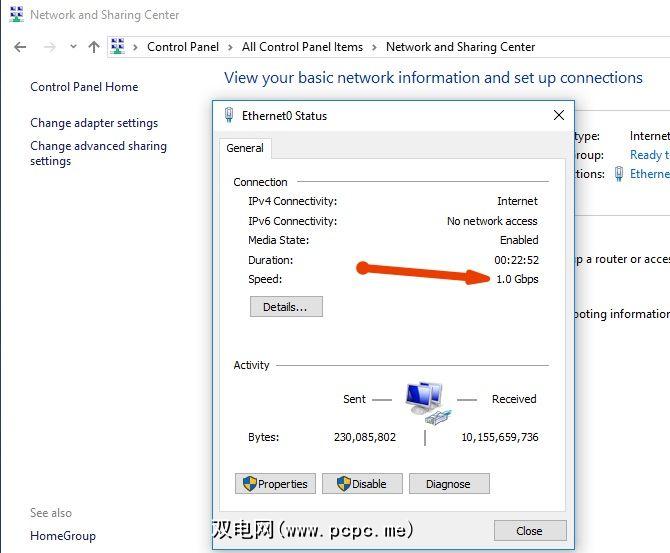Click the Up one level arrow
Viewport: 670px width, 553px height.
[94, 47]
